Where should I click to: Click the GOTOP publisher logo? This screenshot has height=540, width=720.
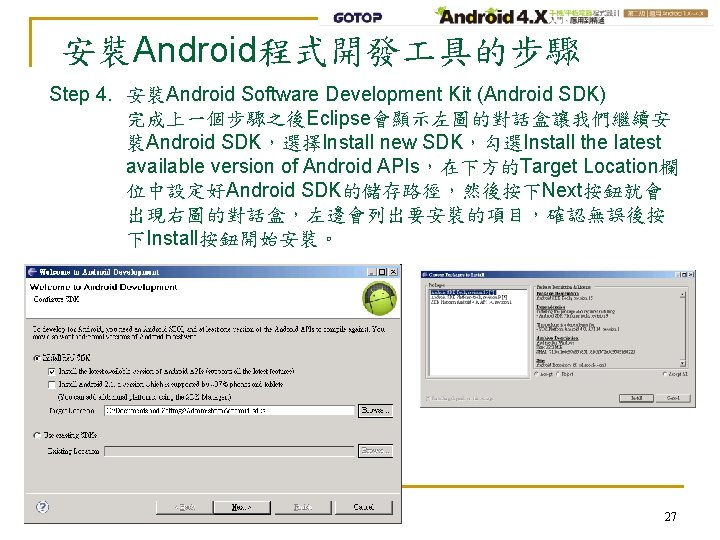click(x=358, y=17)
